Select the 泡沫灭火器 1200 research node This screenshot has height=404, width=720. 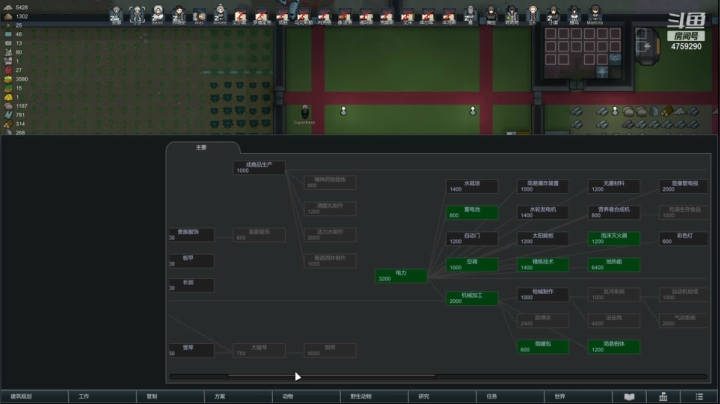[614, 238]
